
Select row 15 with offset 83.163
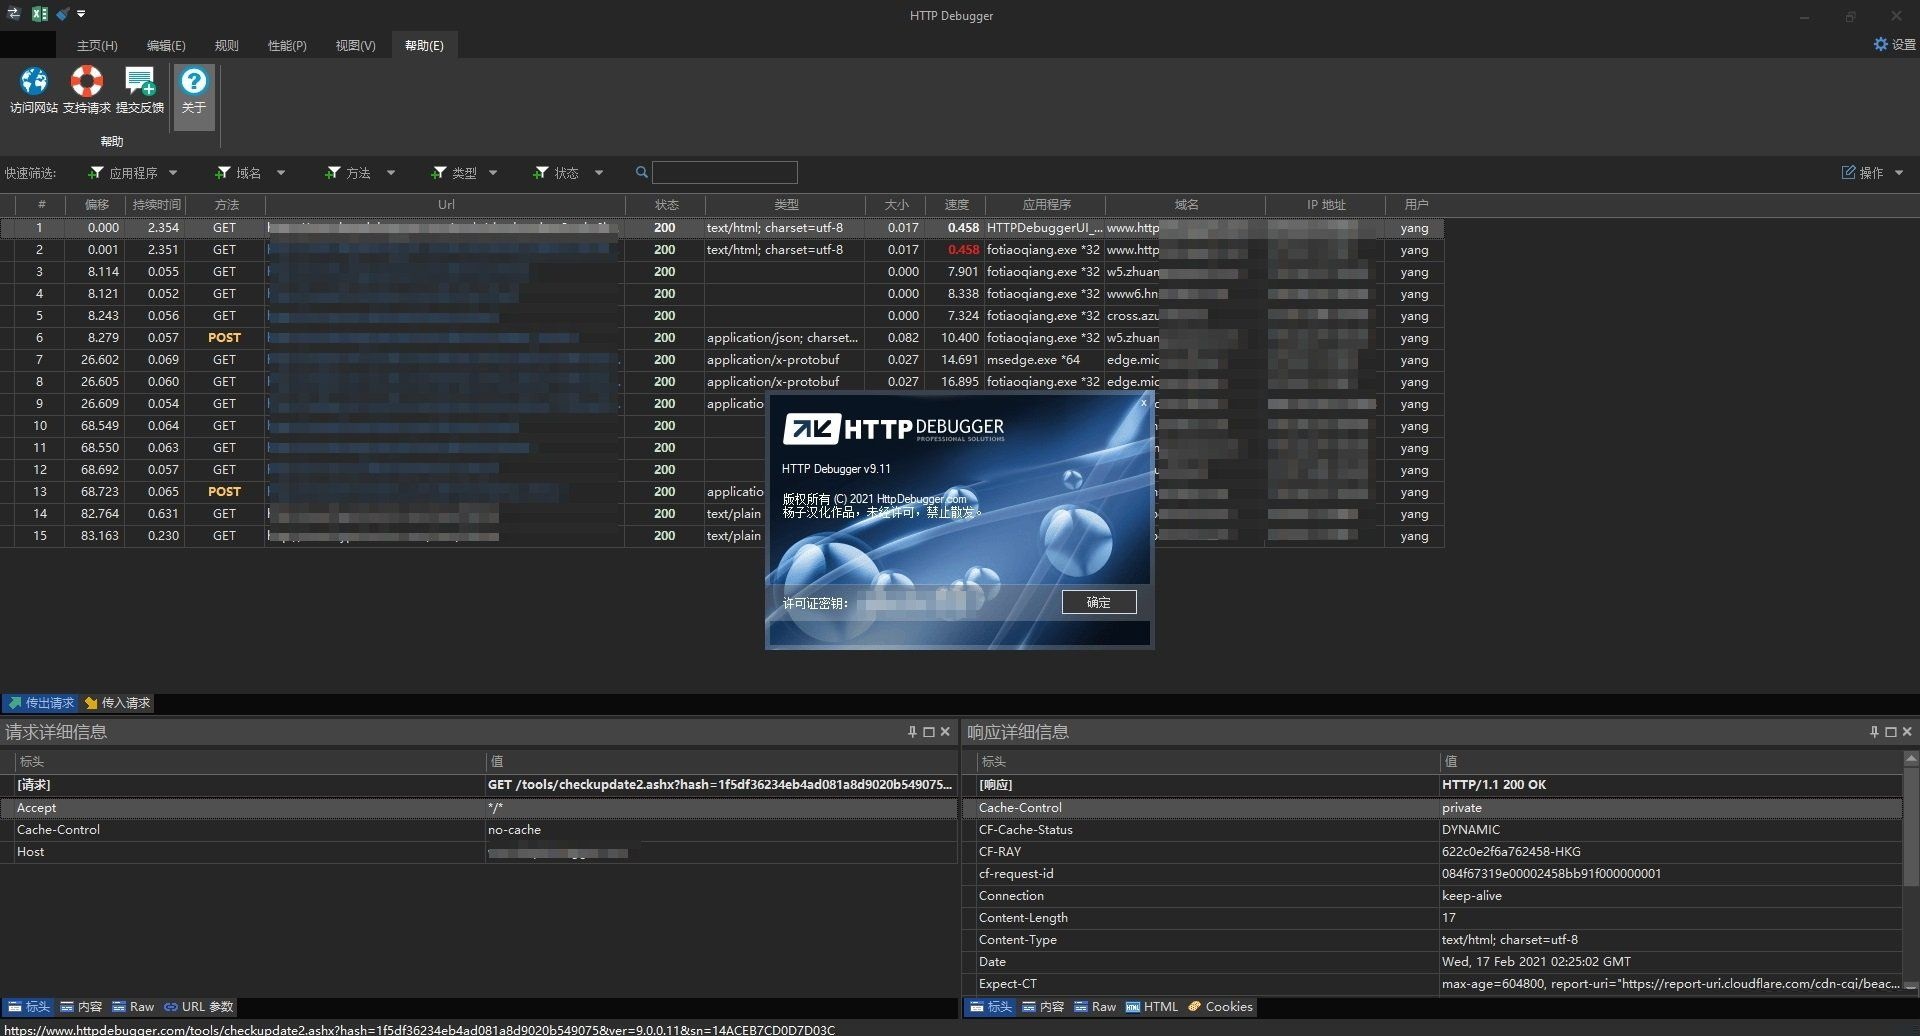tap(722, 536)
